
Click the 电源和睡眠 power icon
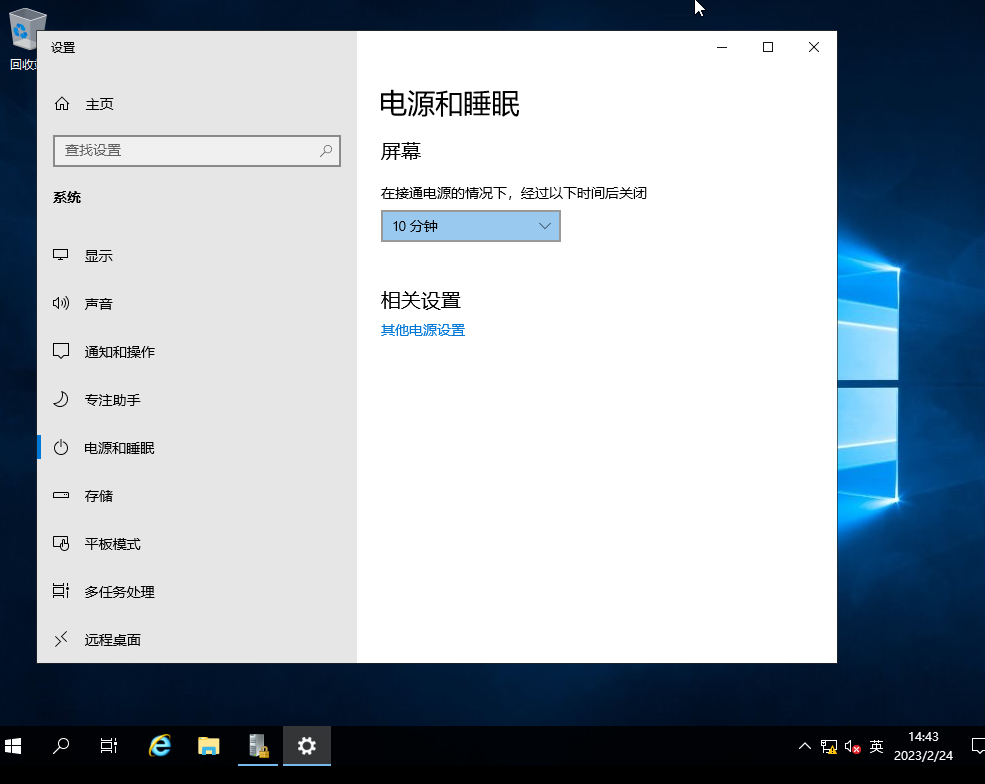pos(61,447)
